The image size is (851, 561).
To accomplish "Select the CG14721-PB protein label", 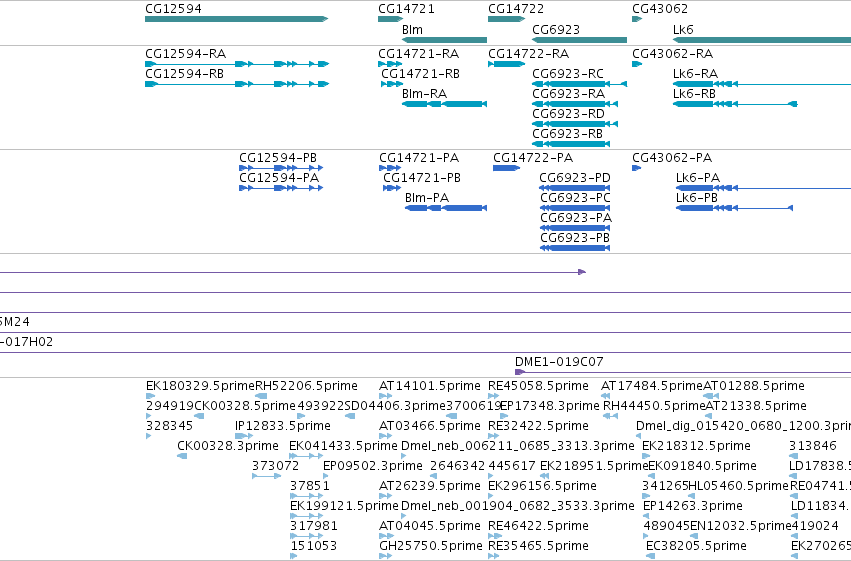I will click(x=422, y=178).
